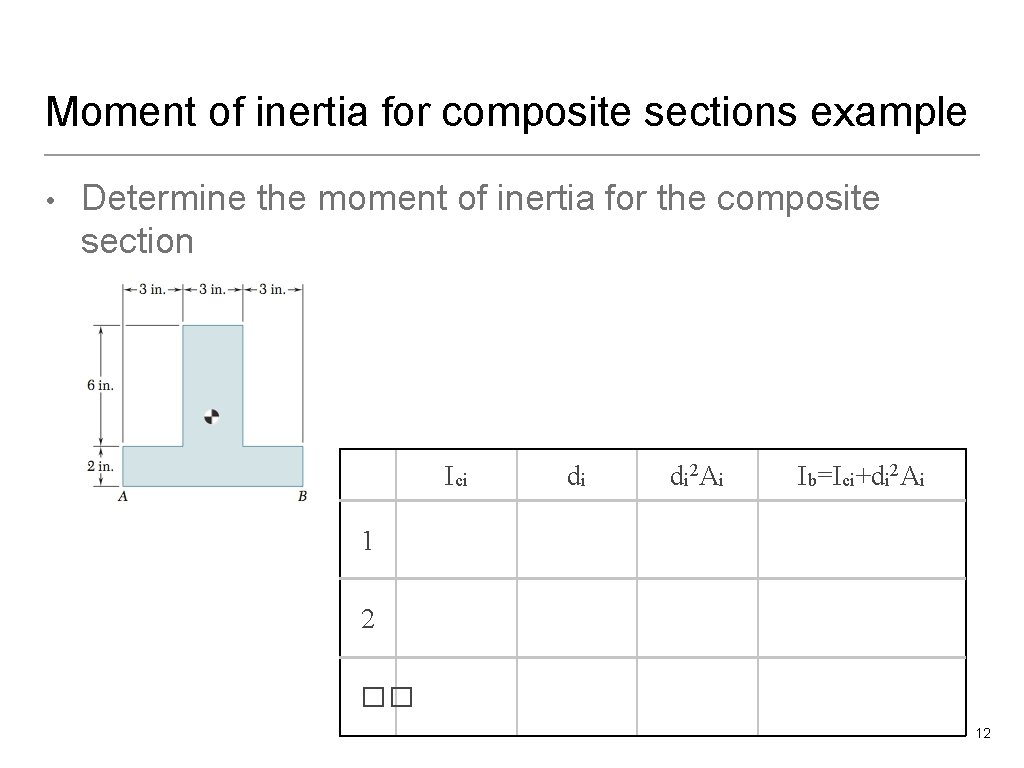
Task: Click the empty di²Ai cell in row 2
Action: [697, 618]
